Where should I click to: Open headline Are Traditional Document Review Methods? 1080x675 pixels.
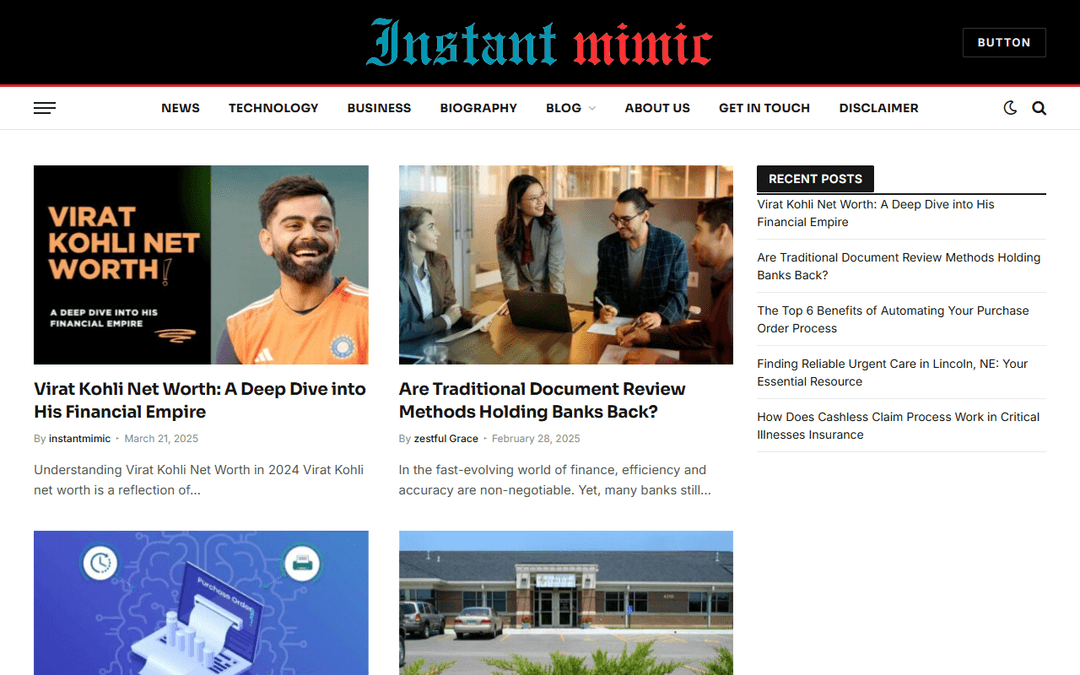click(x=542, y=400)
